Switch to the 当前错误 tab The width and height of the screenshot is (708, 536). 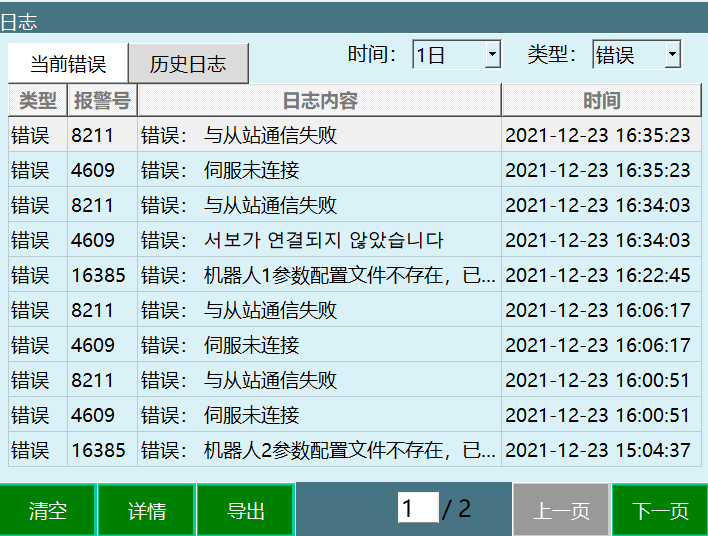point(68,64)
